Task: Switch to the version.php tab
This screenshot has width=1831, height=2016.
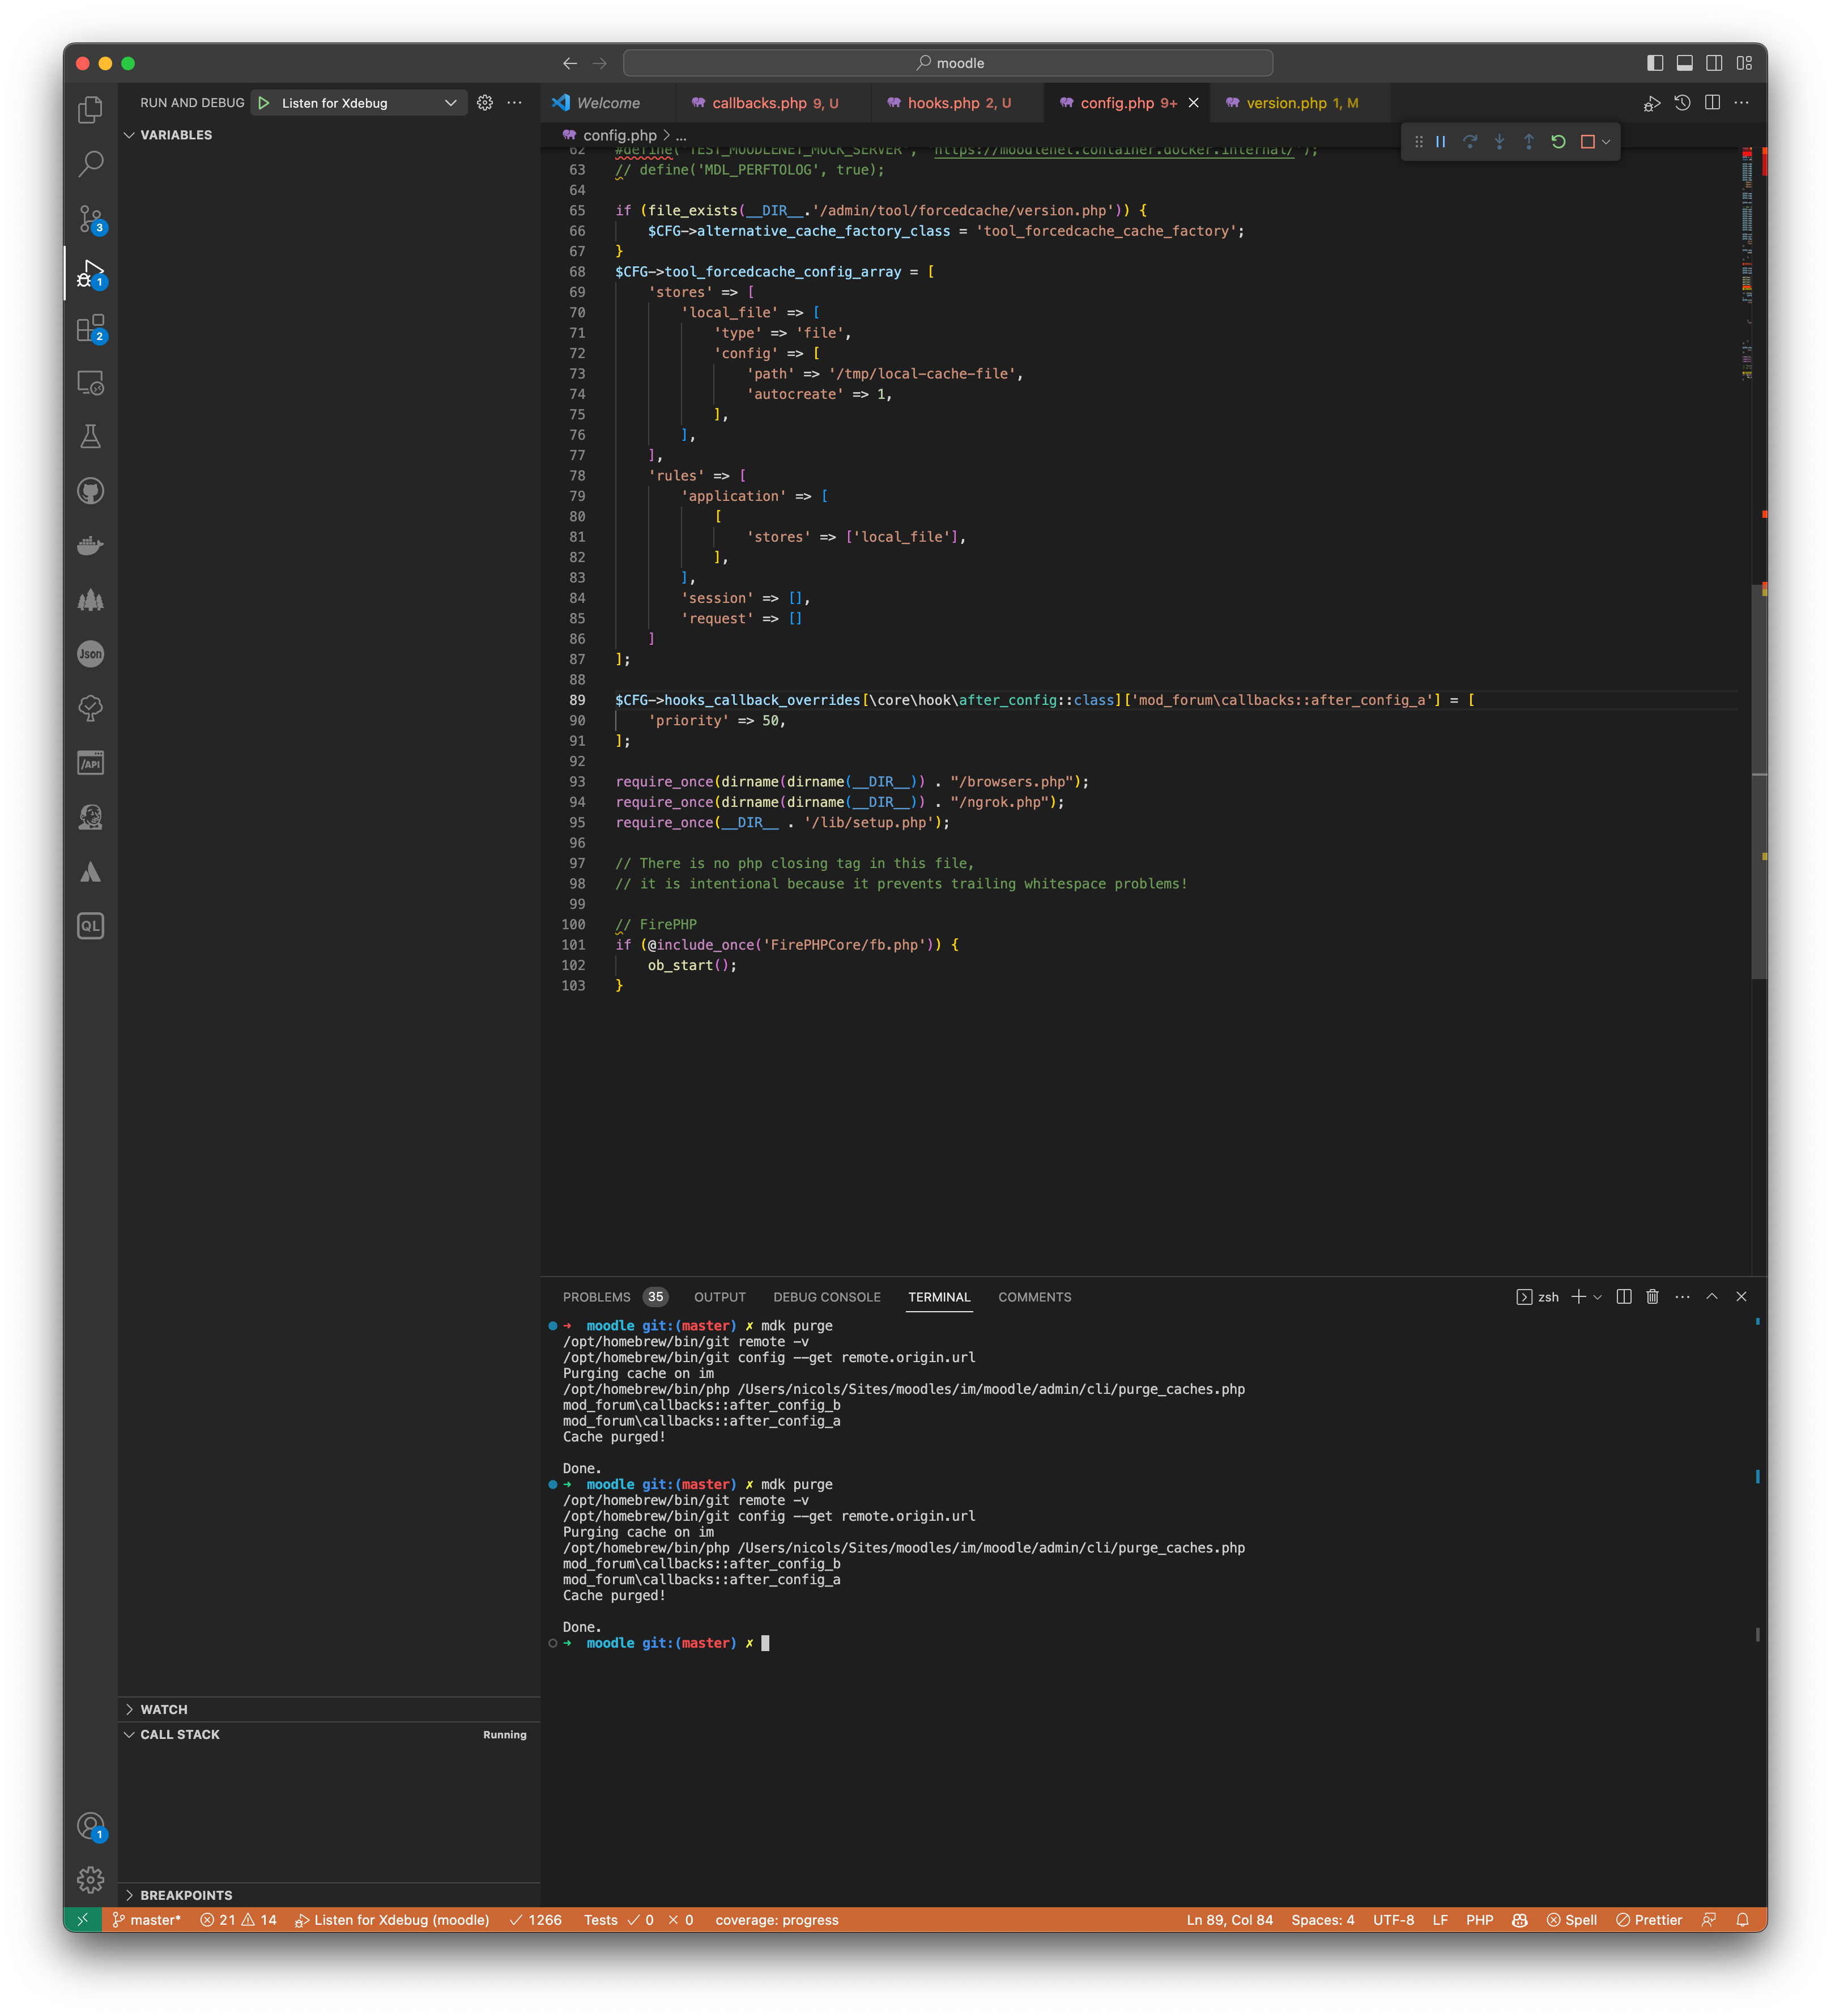Action: tap(1301, 103)
